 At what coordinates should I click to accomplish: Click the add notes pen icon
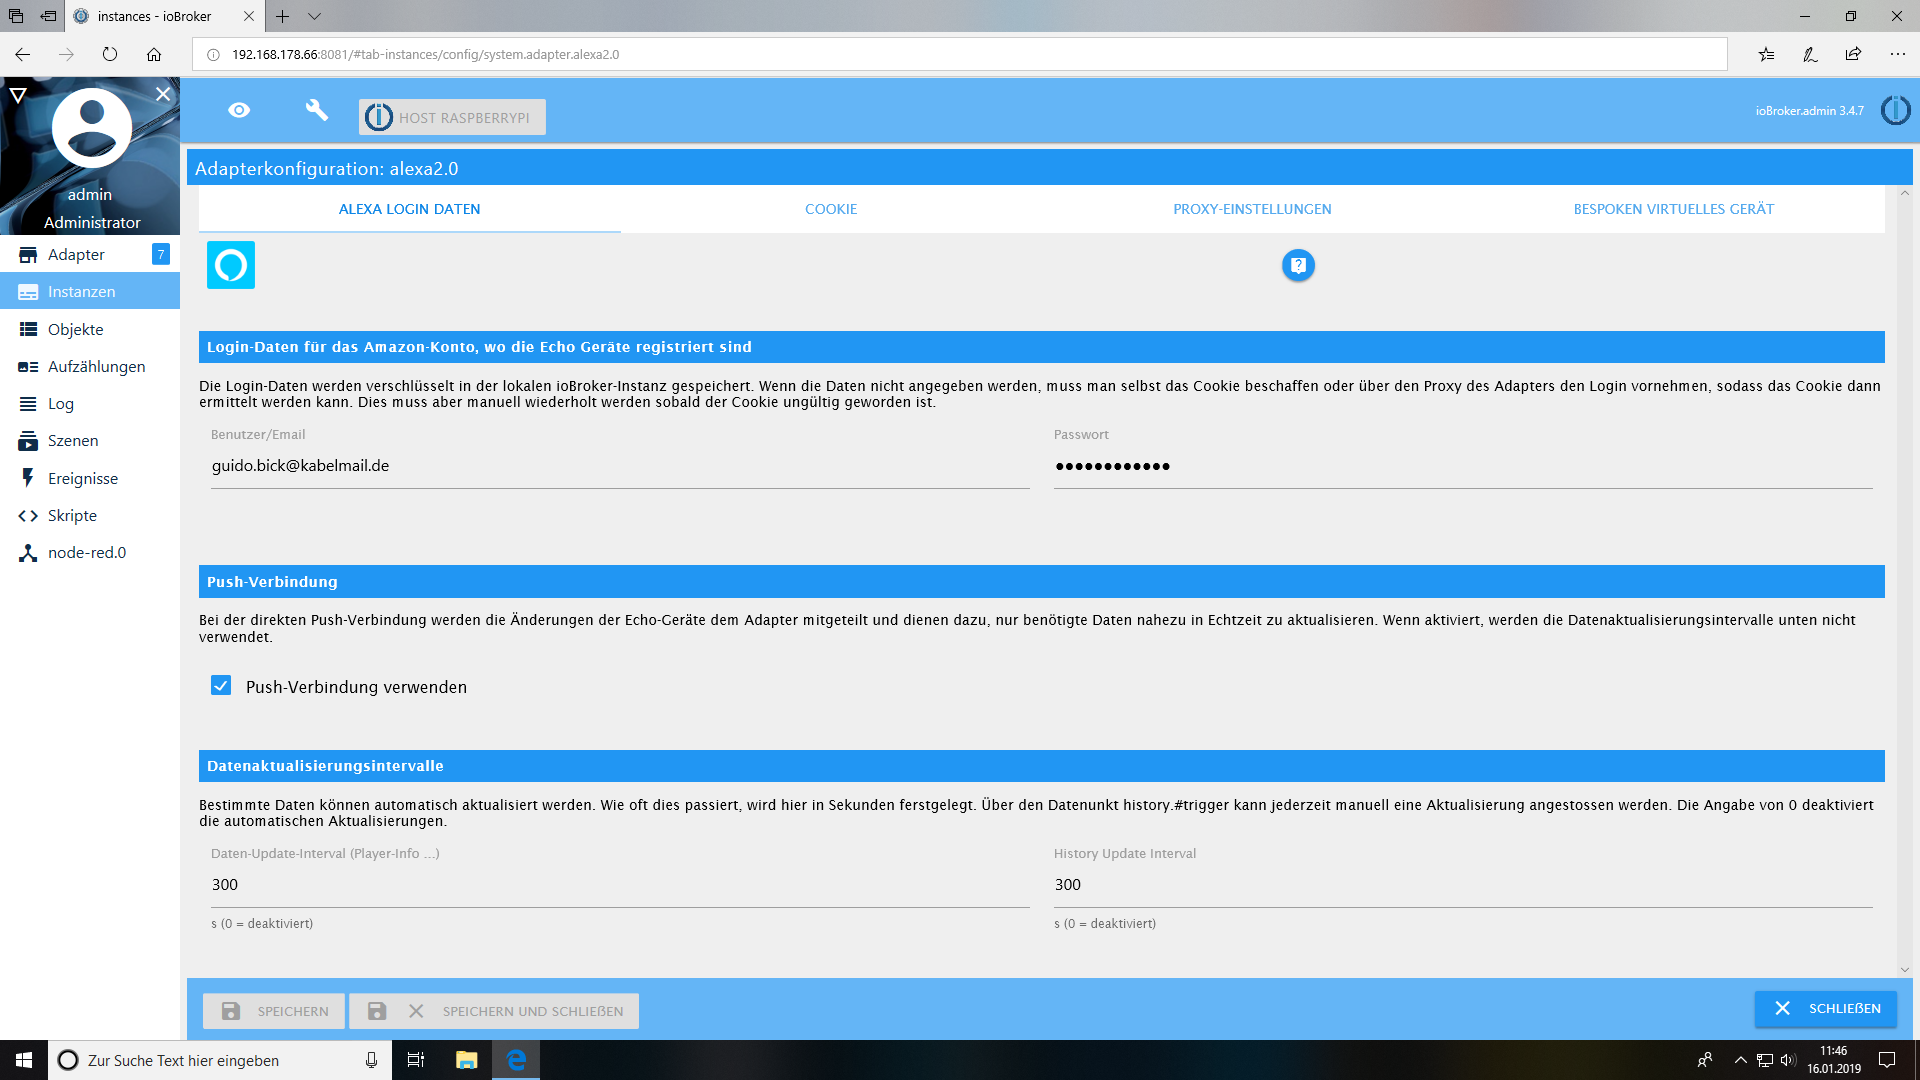pyautogui.click(x=1810, y=54)
